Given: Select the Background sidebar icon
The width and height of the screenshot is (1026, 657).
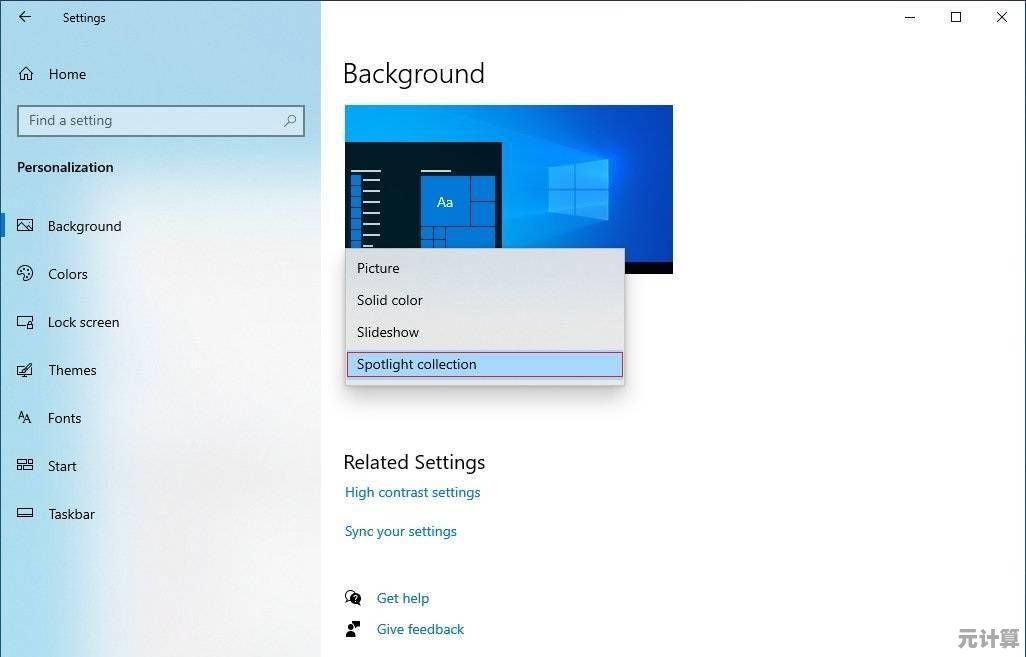Looking at the screenshot, I should (27, 225).
